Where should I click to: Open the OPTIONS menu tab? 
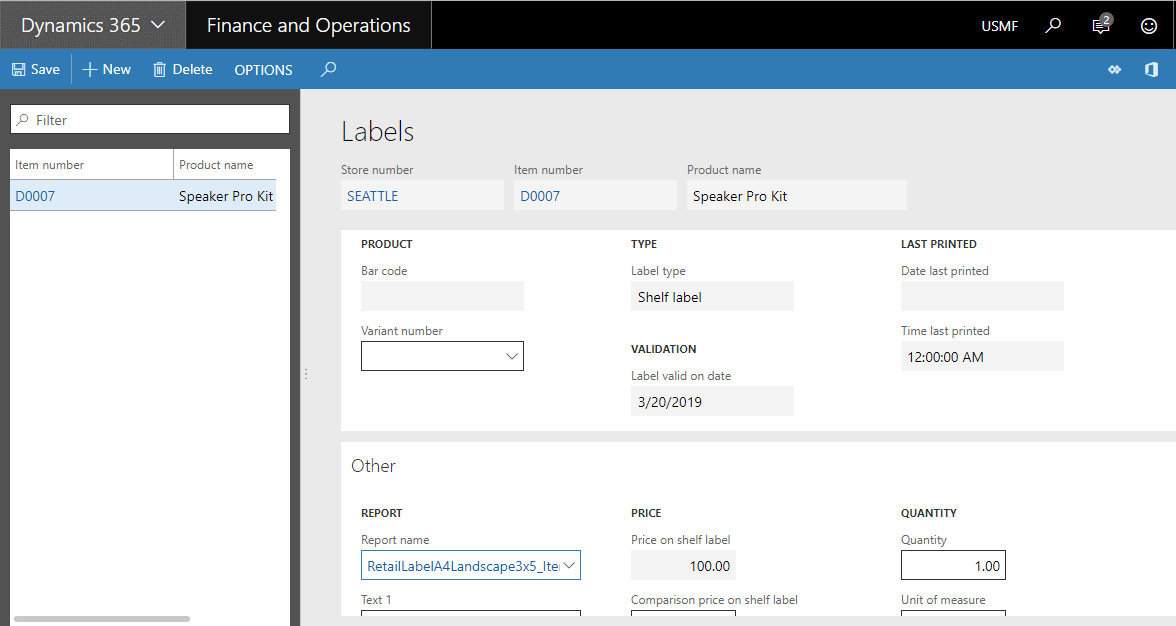(x=263, y=70)
